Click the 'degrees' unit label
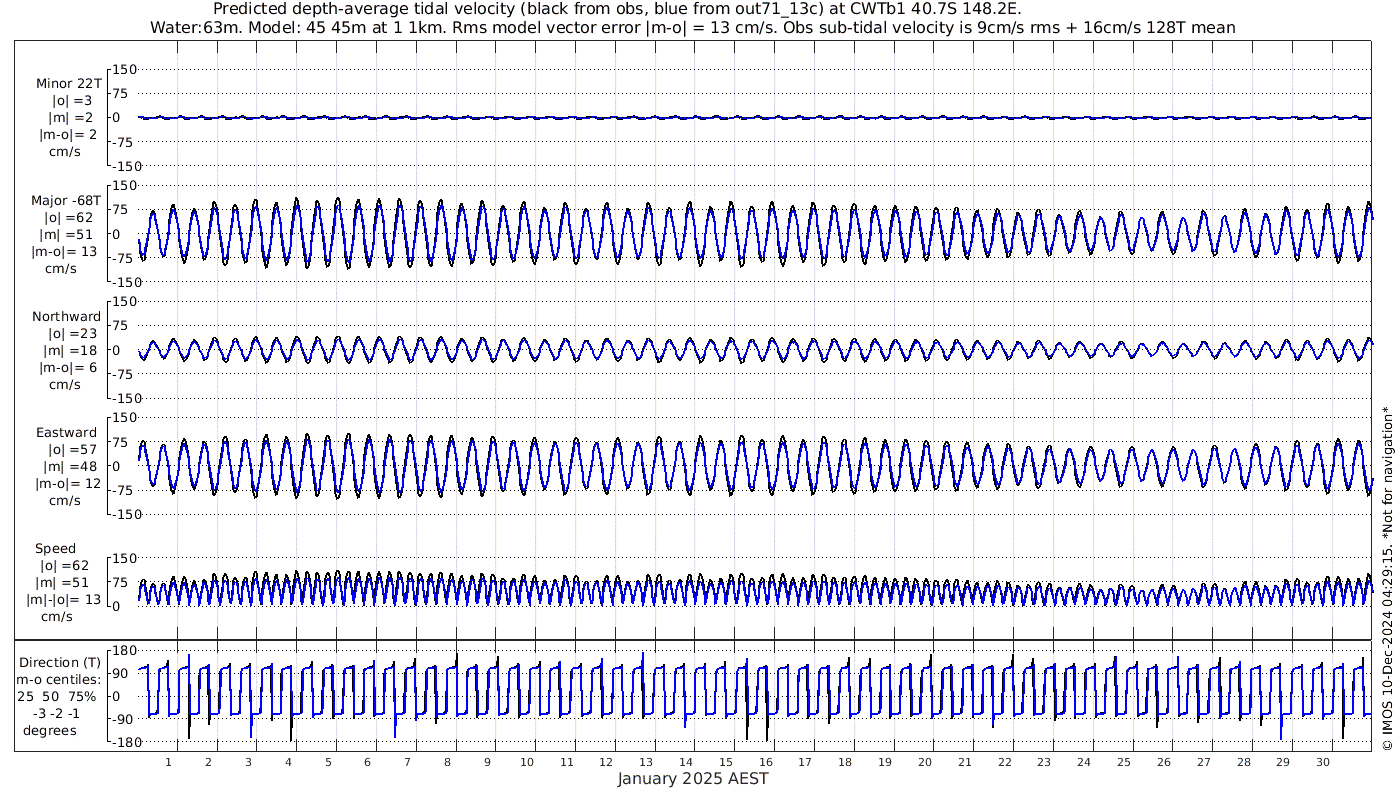 coord(50,730)
